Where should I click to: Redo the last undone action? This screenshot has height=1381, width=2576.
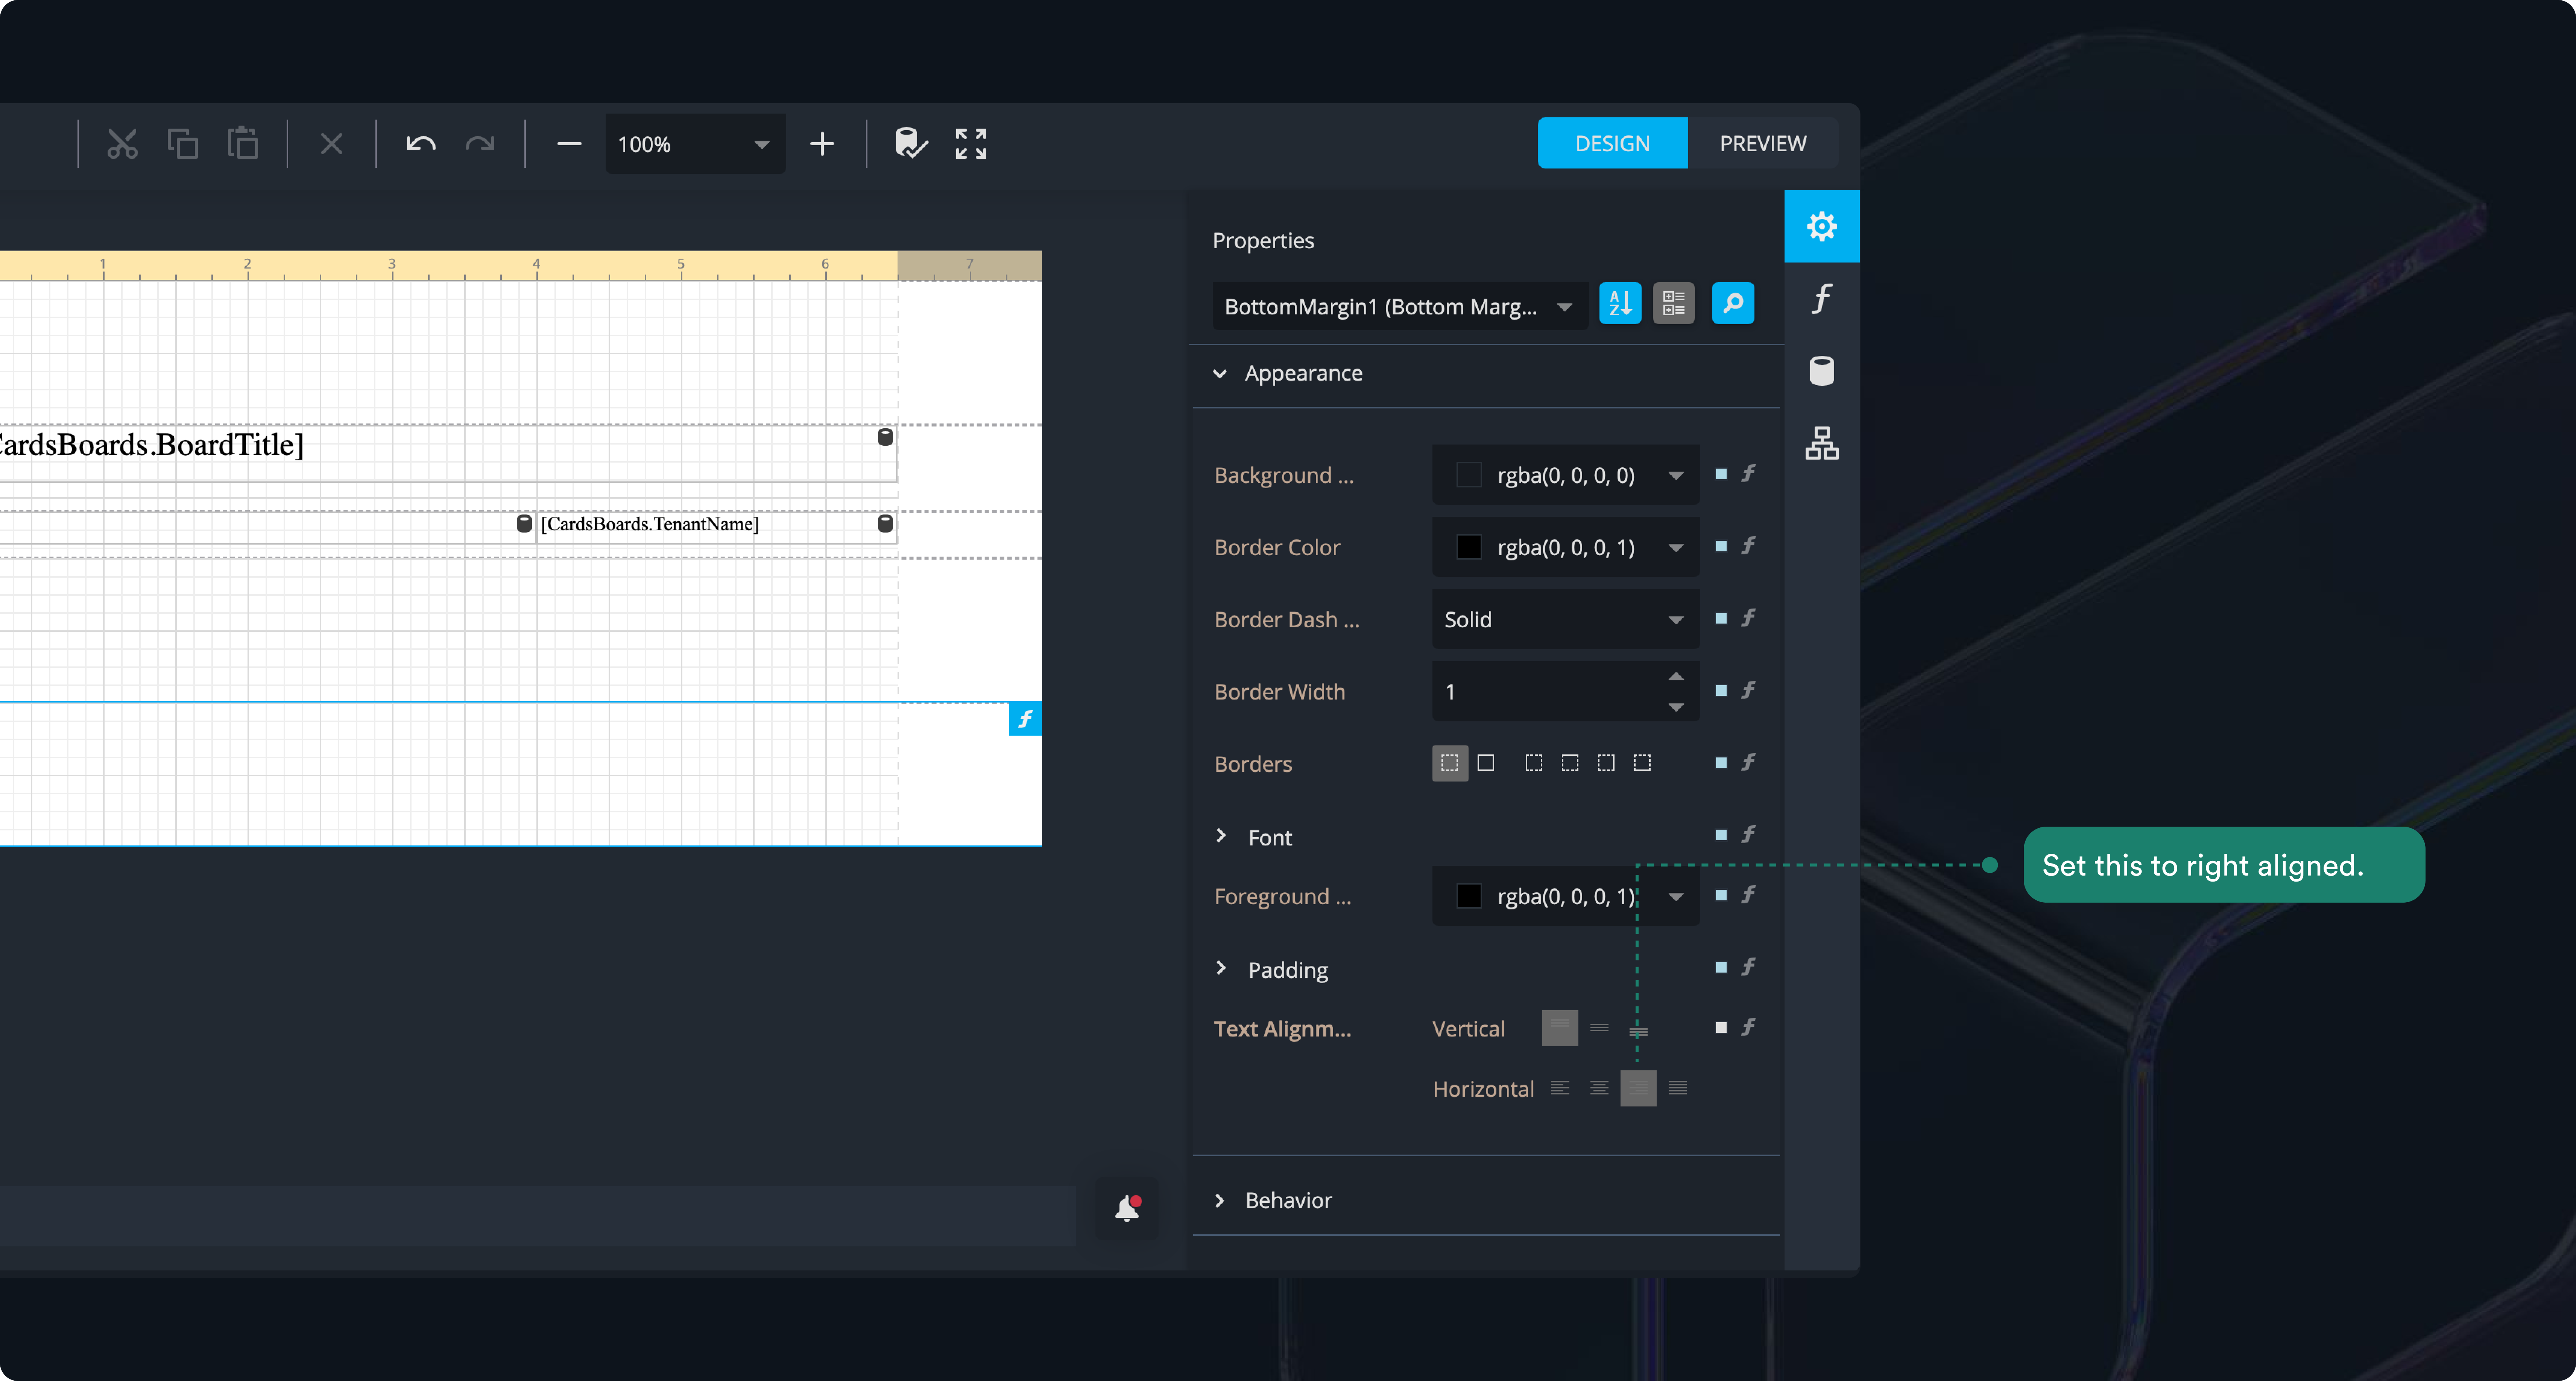point(480,144)
